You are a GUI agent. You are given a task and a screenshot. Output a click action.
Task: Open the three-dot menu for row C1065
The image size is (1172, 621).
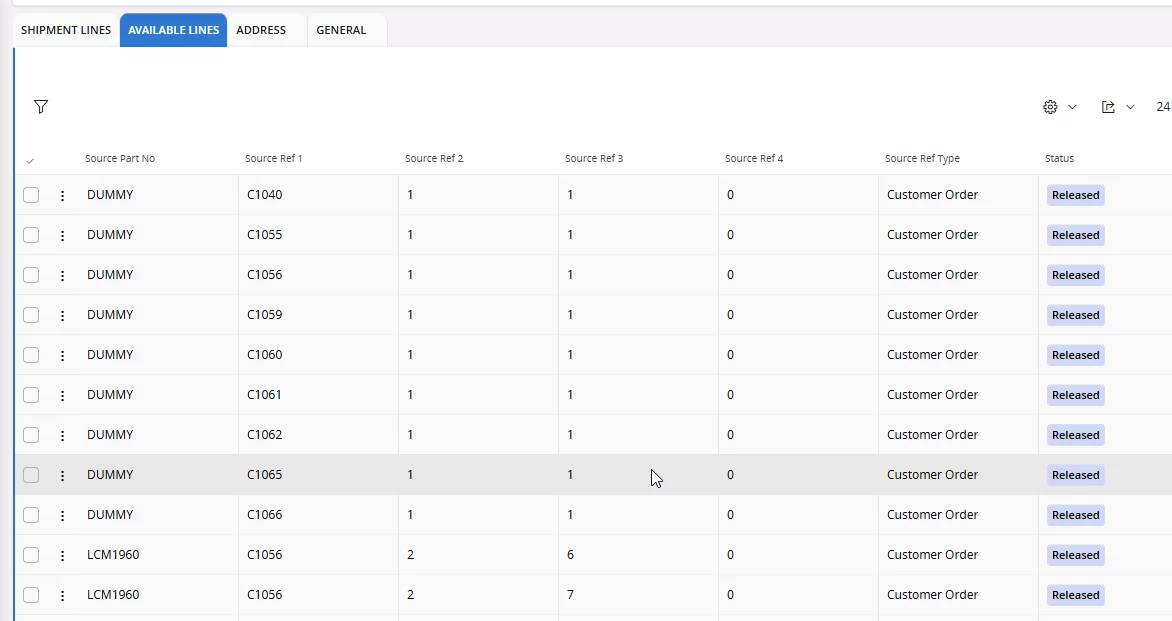click(x=62, y=475)
